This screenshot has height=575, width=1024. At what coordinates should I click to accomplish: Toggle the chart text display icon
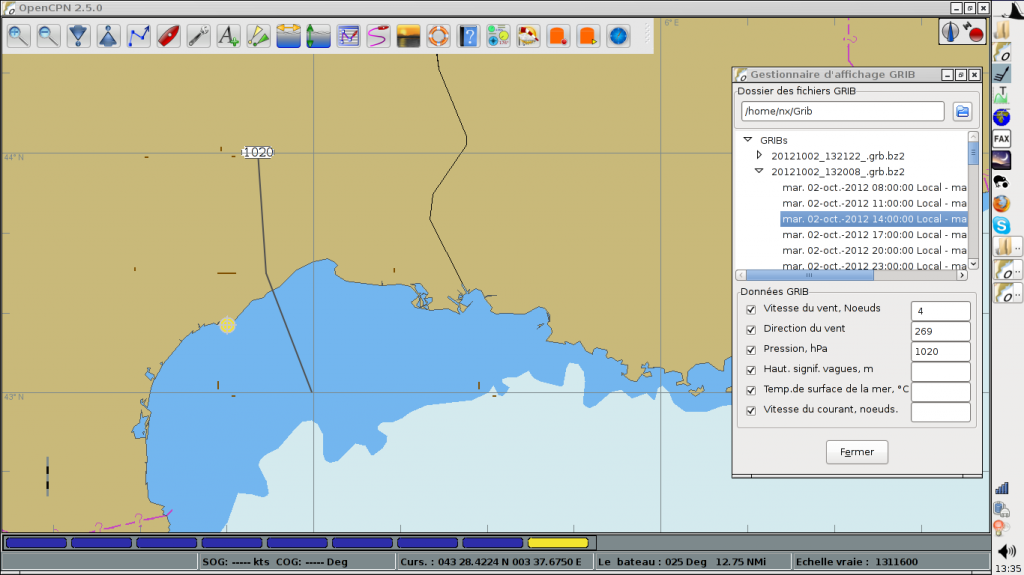(x=229, y=37)
